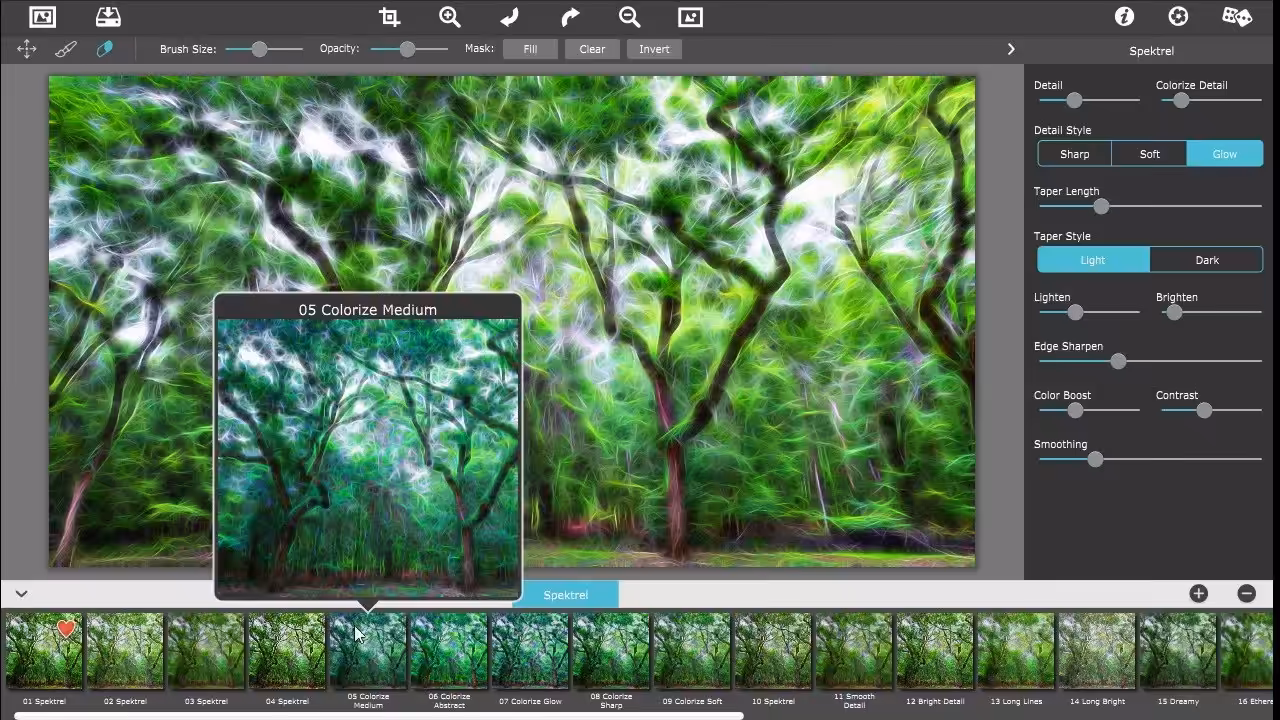Select the Crop tool
The width and height of the screenshot is (1280, 720).
point(389,17)
